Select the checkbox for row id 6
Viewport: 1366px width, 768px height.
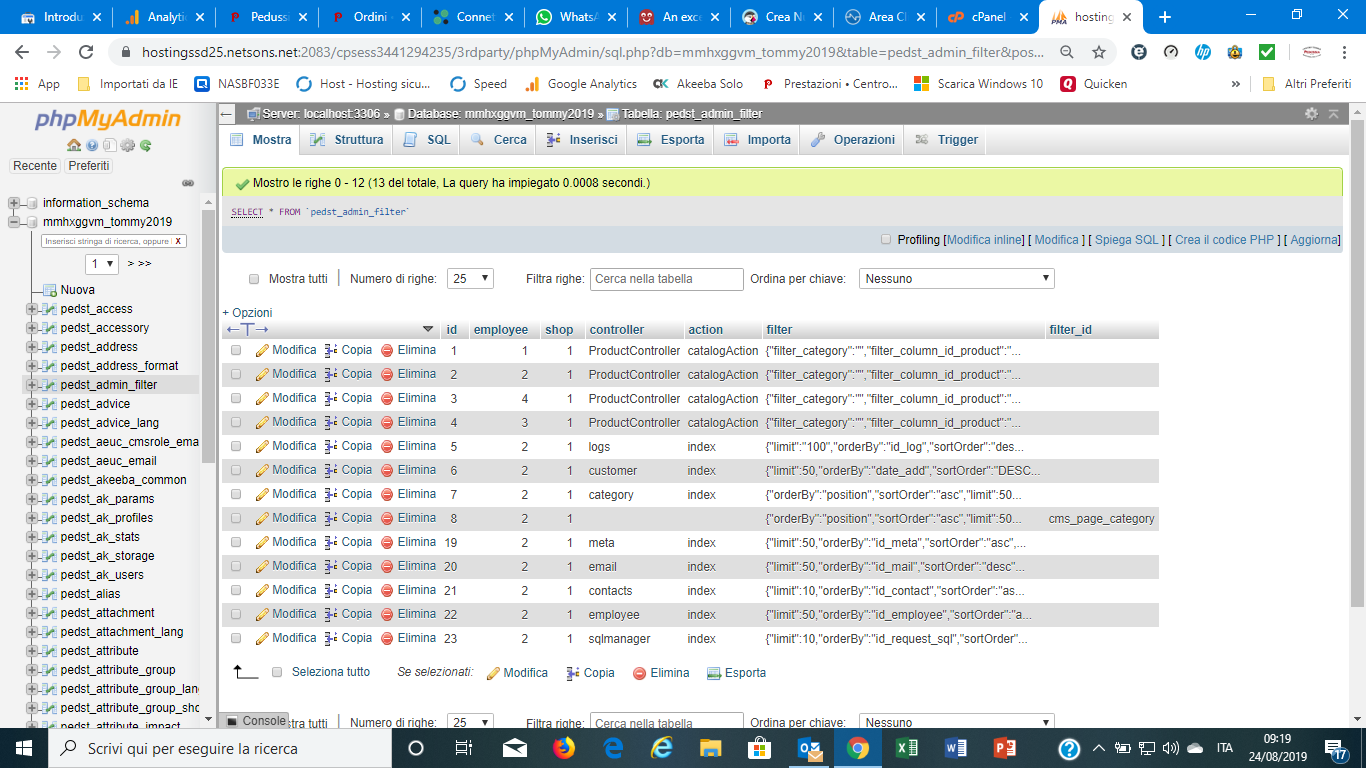click(236, 471)
